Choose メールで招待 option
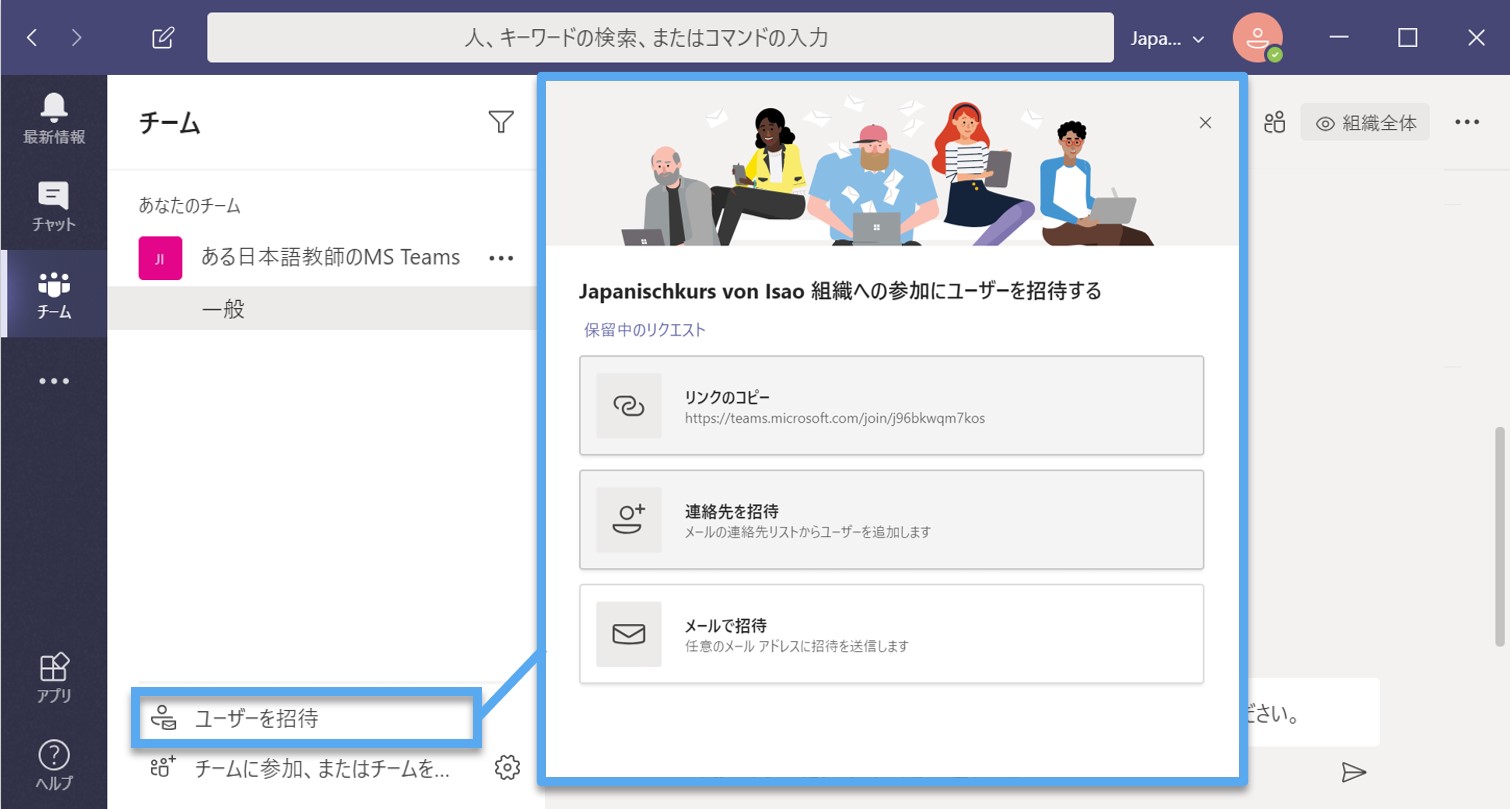Screen dimensions: 1510x809 [x=891, y=634]
